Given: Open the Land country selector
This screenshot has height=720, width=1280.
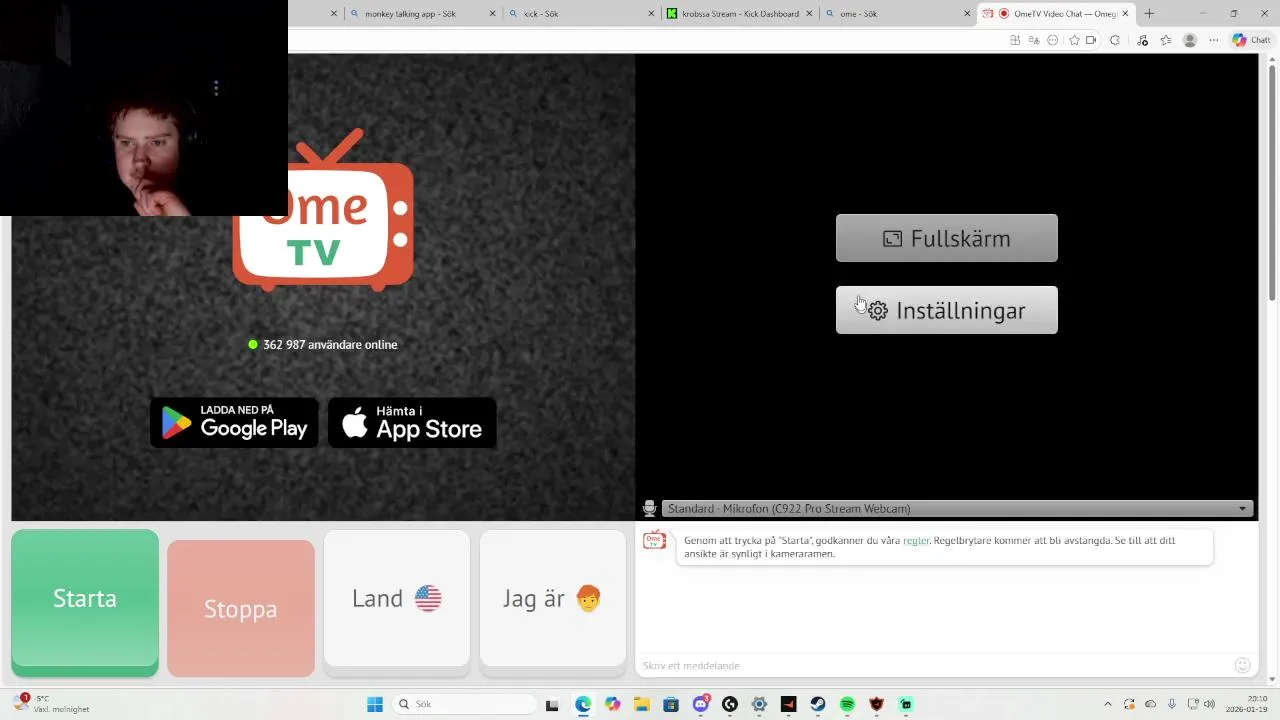Looking at the screenshot, I should coord(397,598).
